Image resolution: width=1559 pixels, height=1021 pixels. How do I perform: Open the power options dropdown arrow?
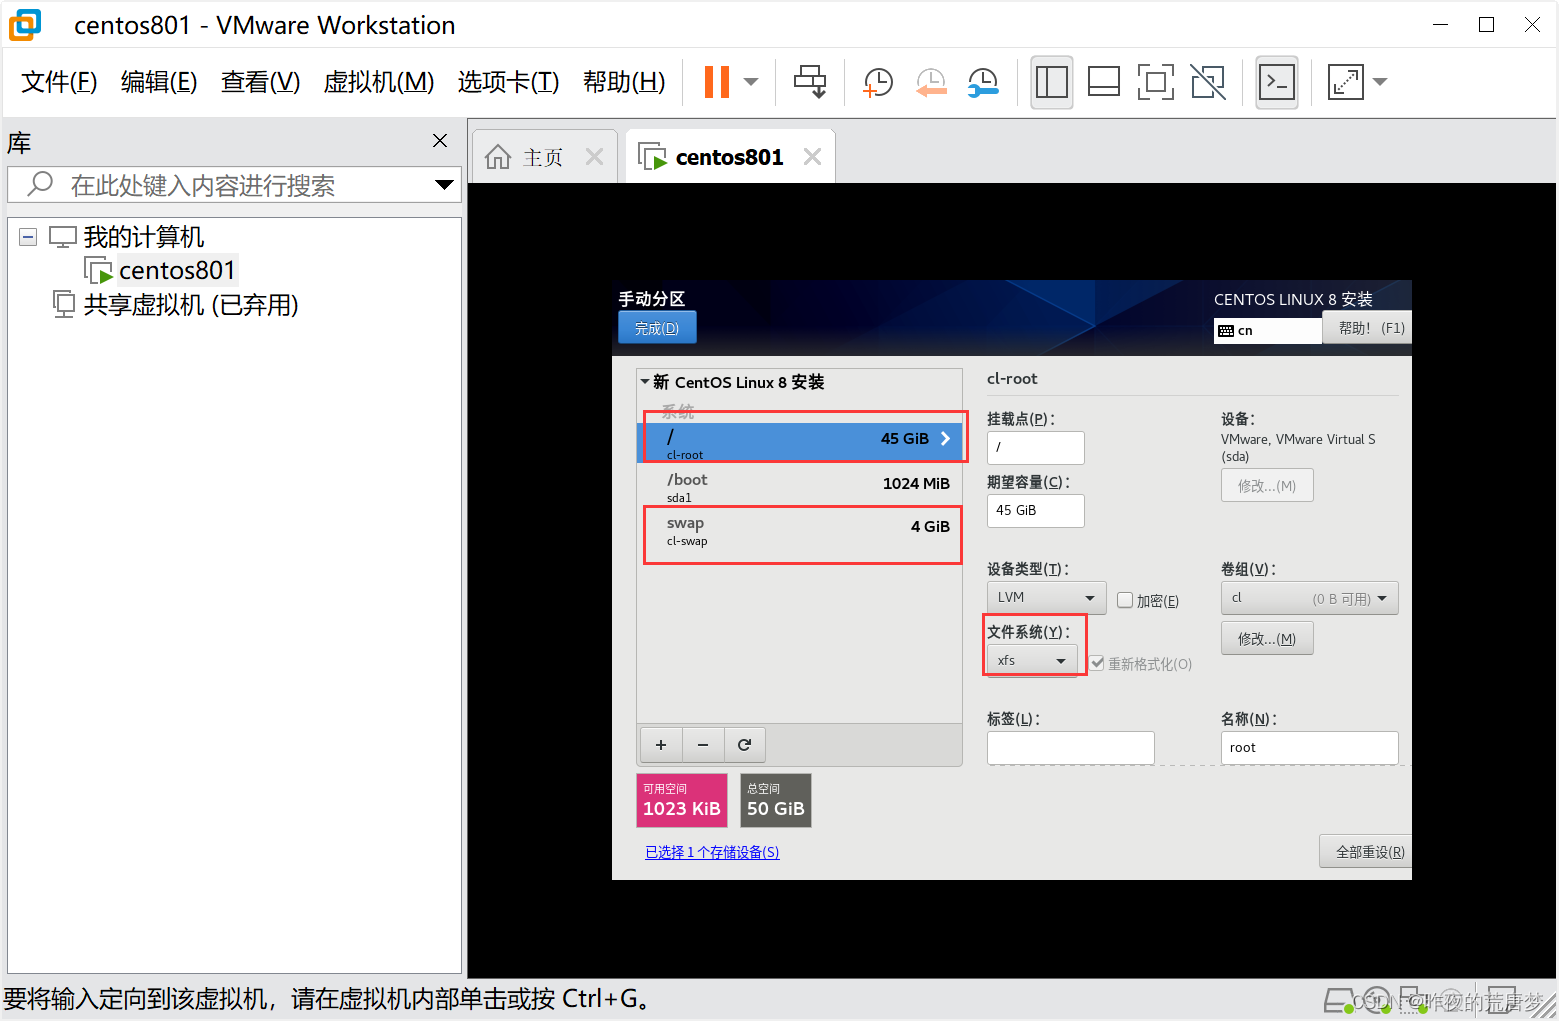752,82
